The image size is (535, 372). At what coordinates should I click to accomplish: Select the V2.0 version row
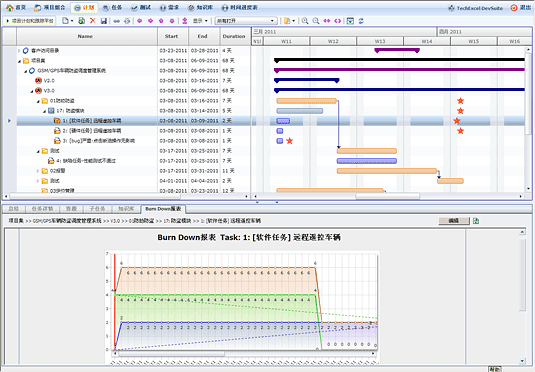click(133, 81)
